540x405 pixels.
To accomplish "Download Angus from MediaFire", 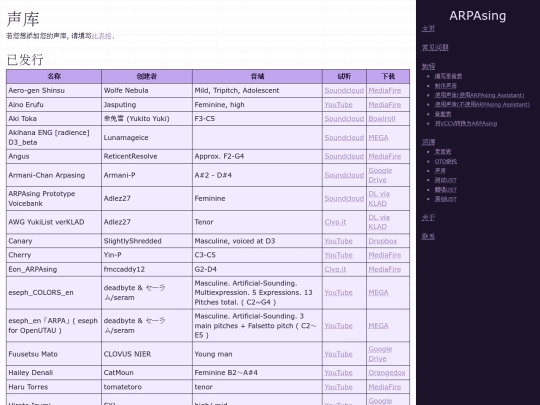I will [384, 156].
